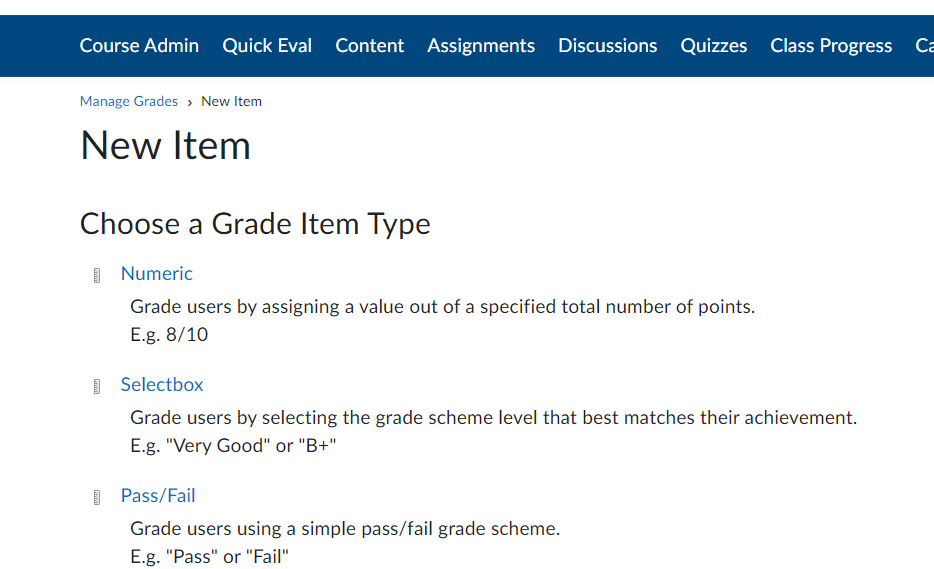Open Quizzes from the navigation bar
This screenshot has height=569, width=934.
tap(714, 46)
